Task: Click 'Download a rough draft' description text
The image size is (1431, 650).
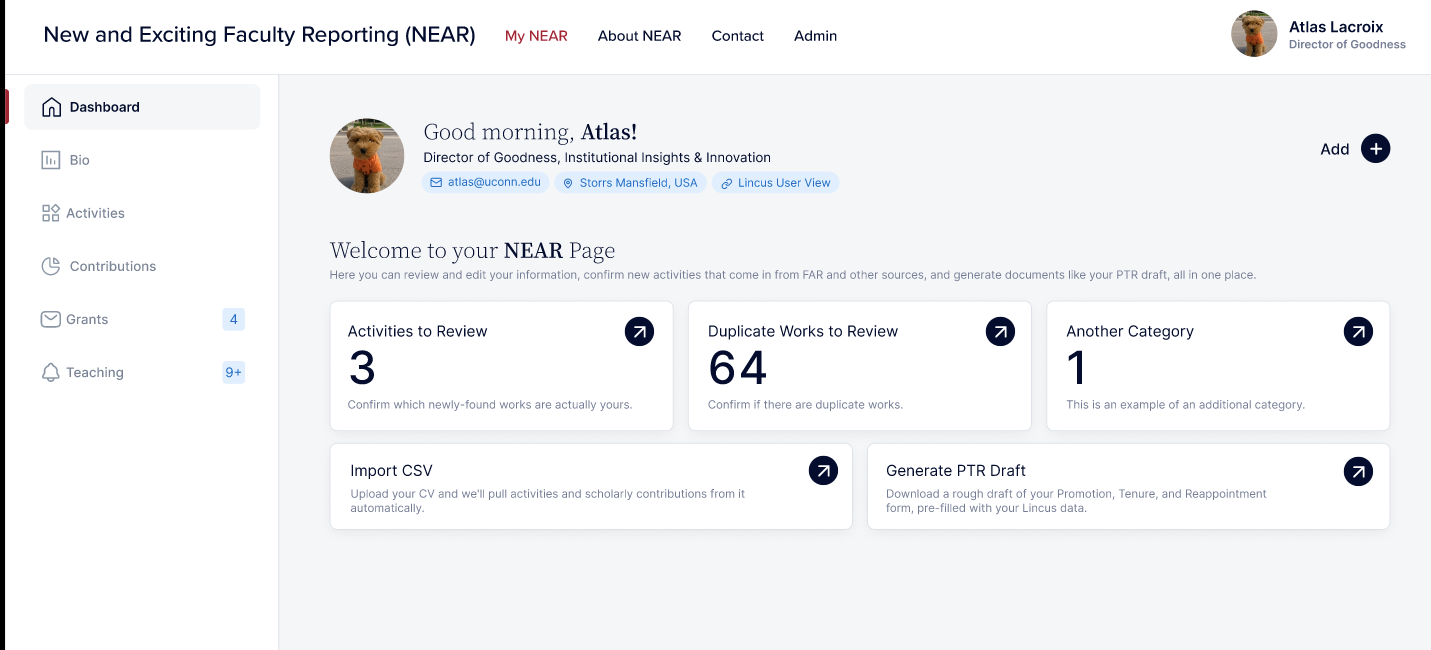Action: (x=1076, y=501)
